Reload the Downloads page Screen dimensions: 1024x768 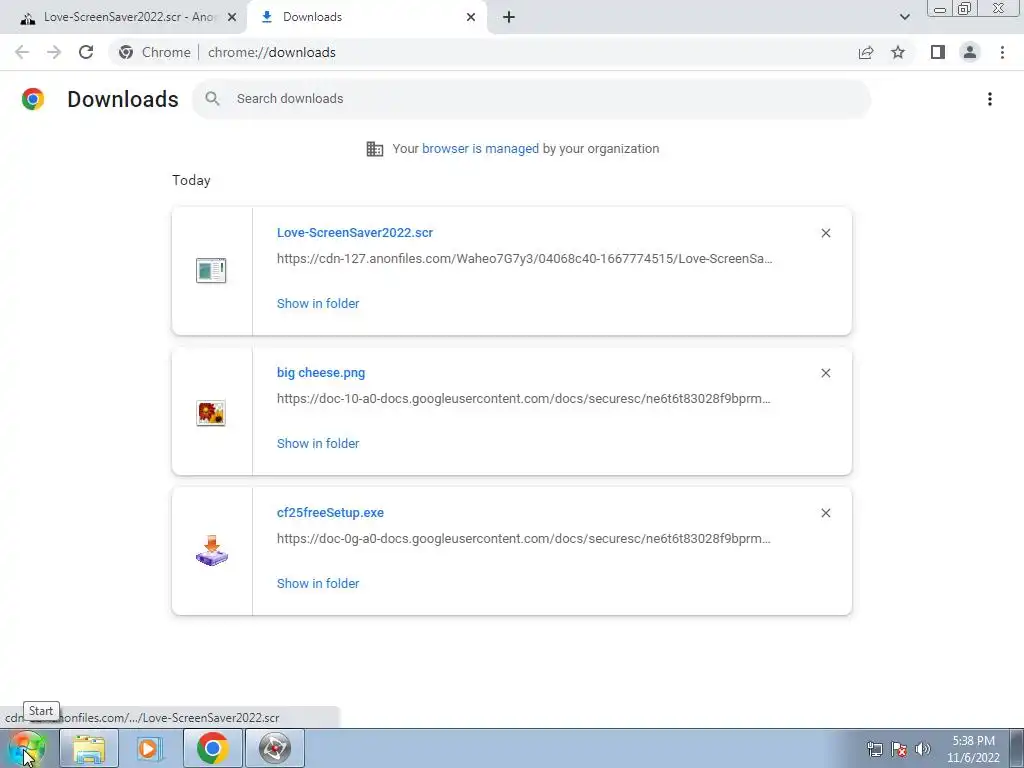[86, 52]
